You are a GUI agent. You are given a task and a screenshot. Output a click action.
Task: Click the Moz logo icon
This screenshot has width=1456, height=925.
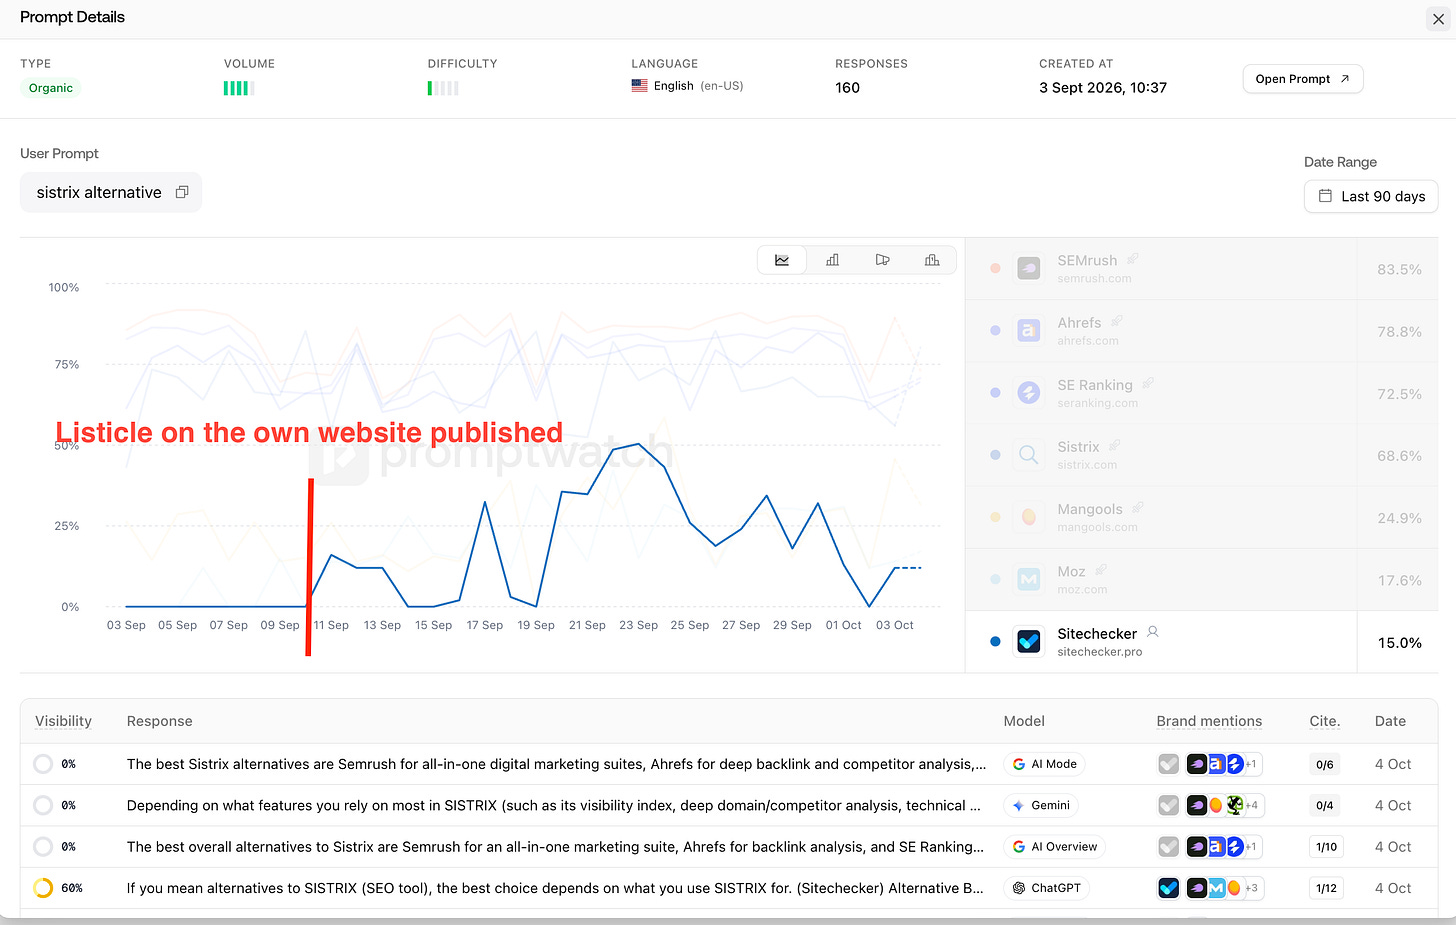[x=1029, y=579]
